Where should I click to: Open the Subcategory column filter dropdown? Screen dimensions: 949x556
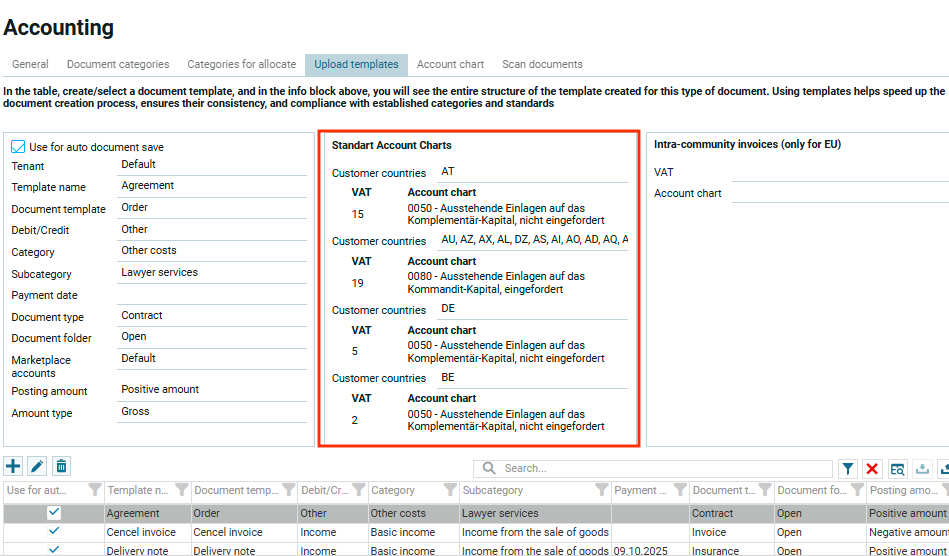click(x=599, y=490)
